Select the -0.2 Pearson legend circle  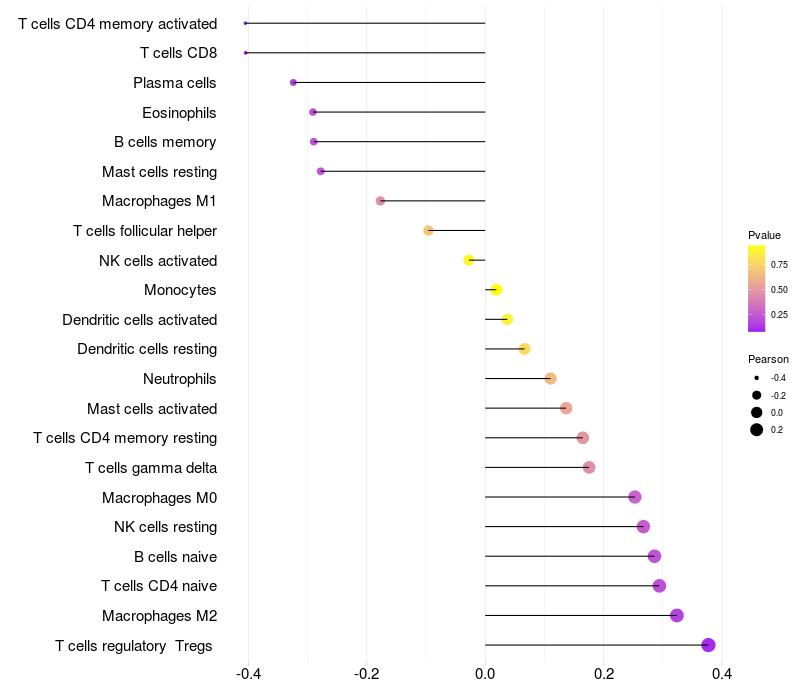click(x=757, y=395)
